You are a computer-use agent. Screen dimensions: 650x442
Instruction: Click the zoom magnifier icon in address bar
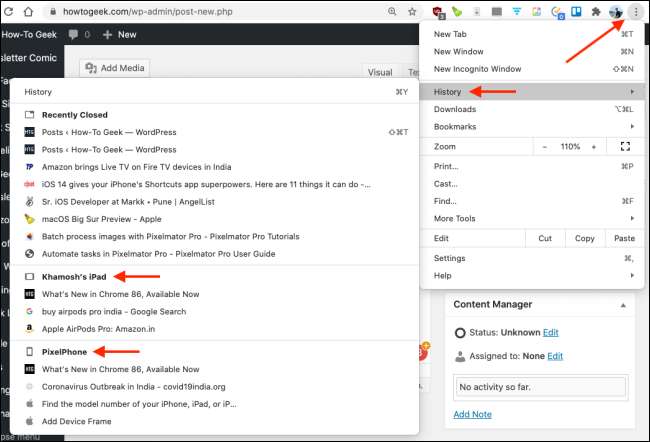391,12
